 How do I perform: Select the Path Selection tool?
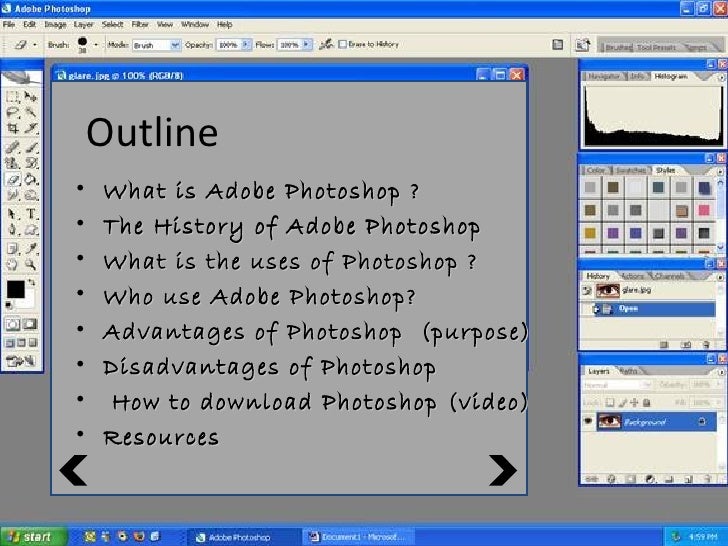[13, 214]
